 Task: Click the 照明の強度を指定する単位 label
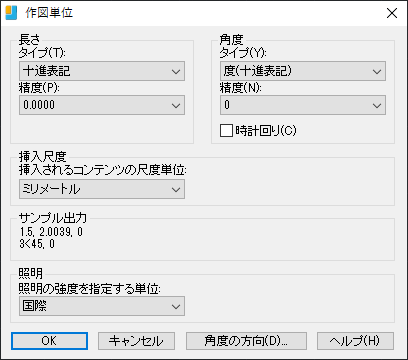(90, 289)
